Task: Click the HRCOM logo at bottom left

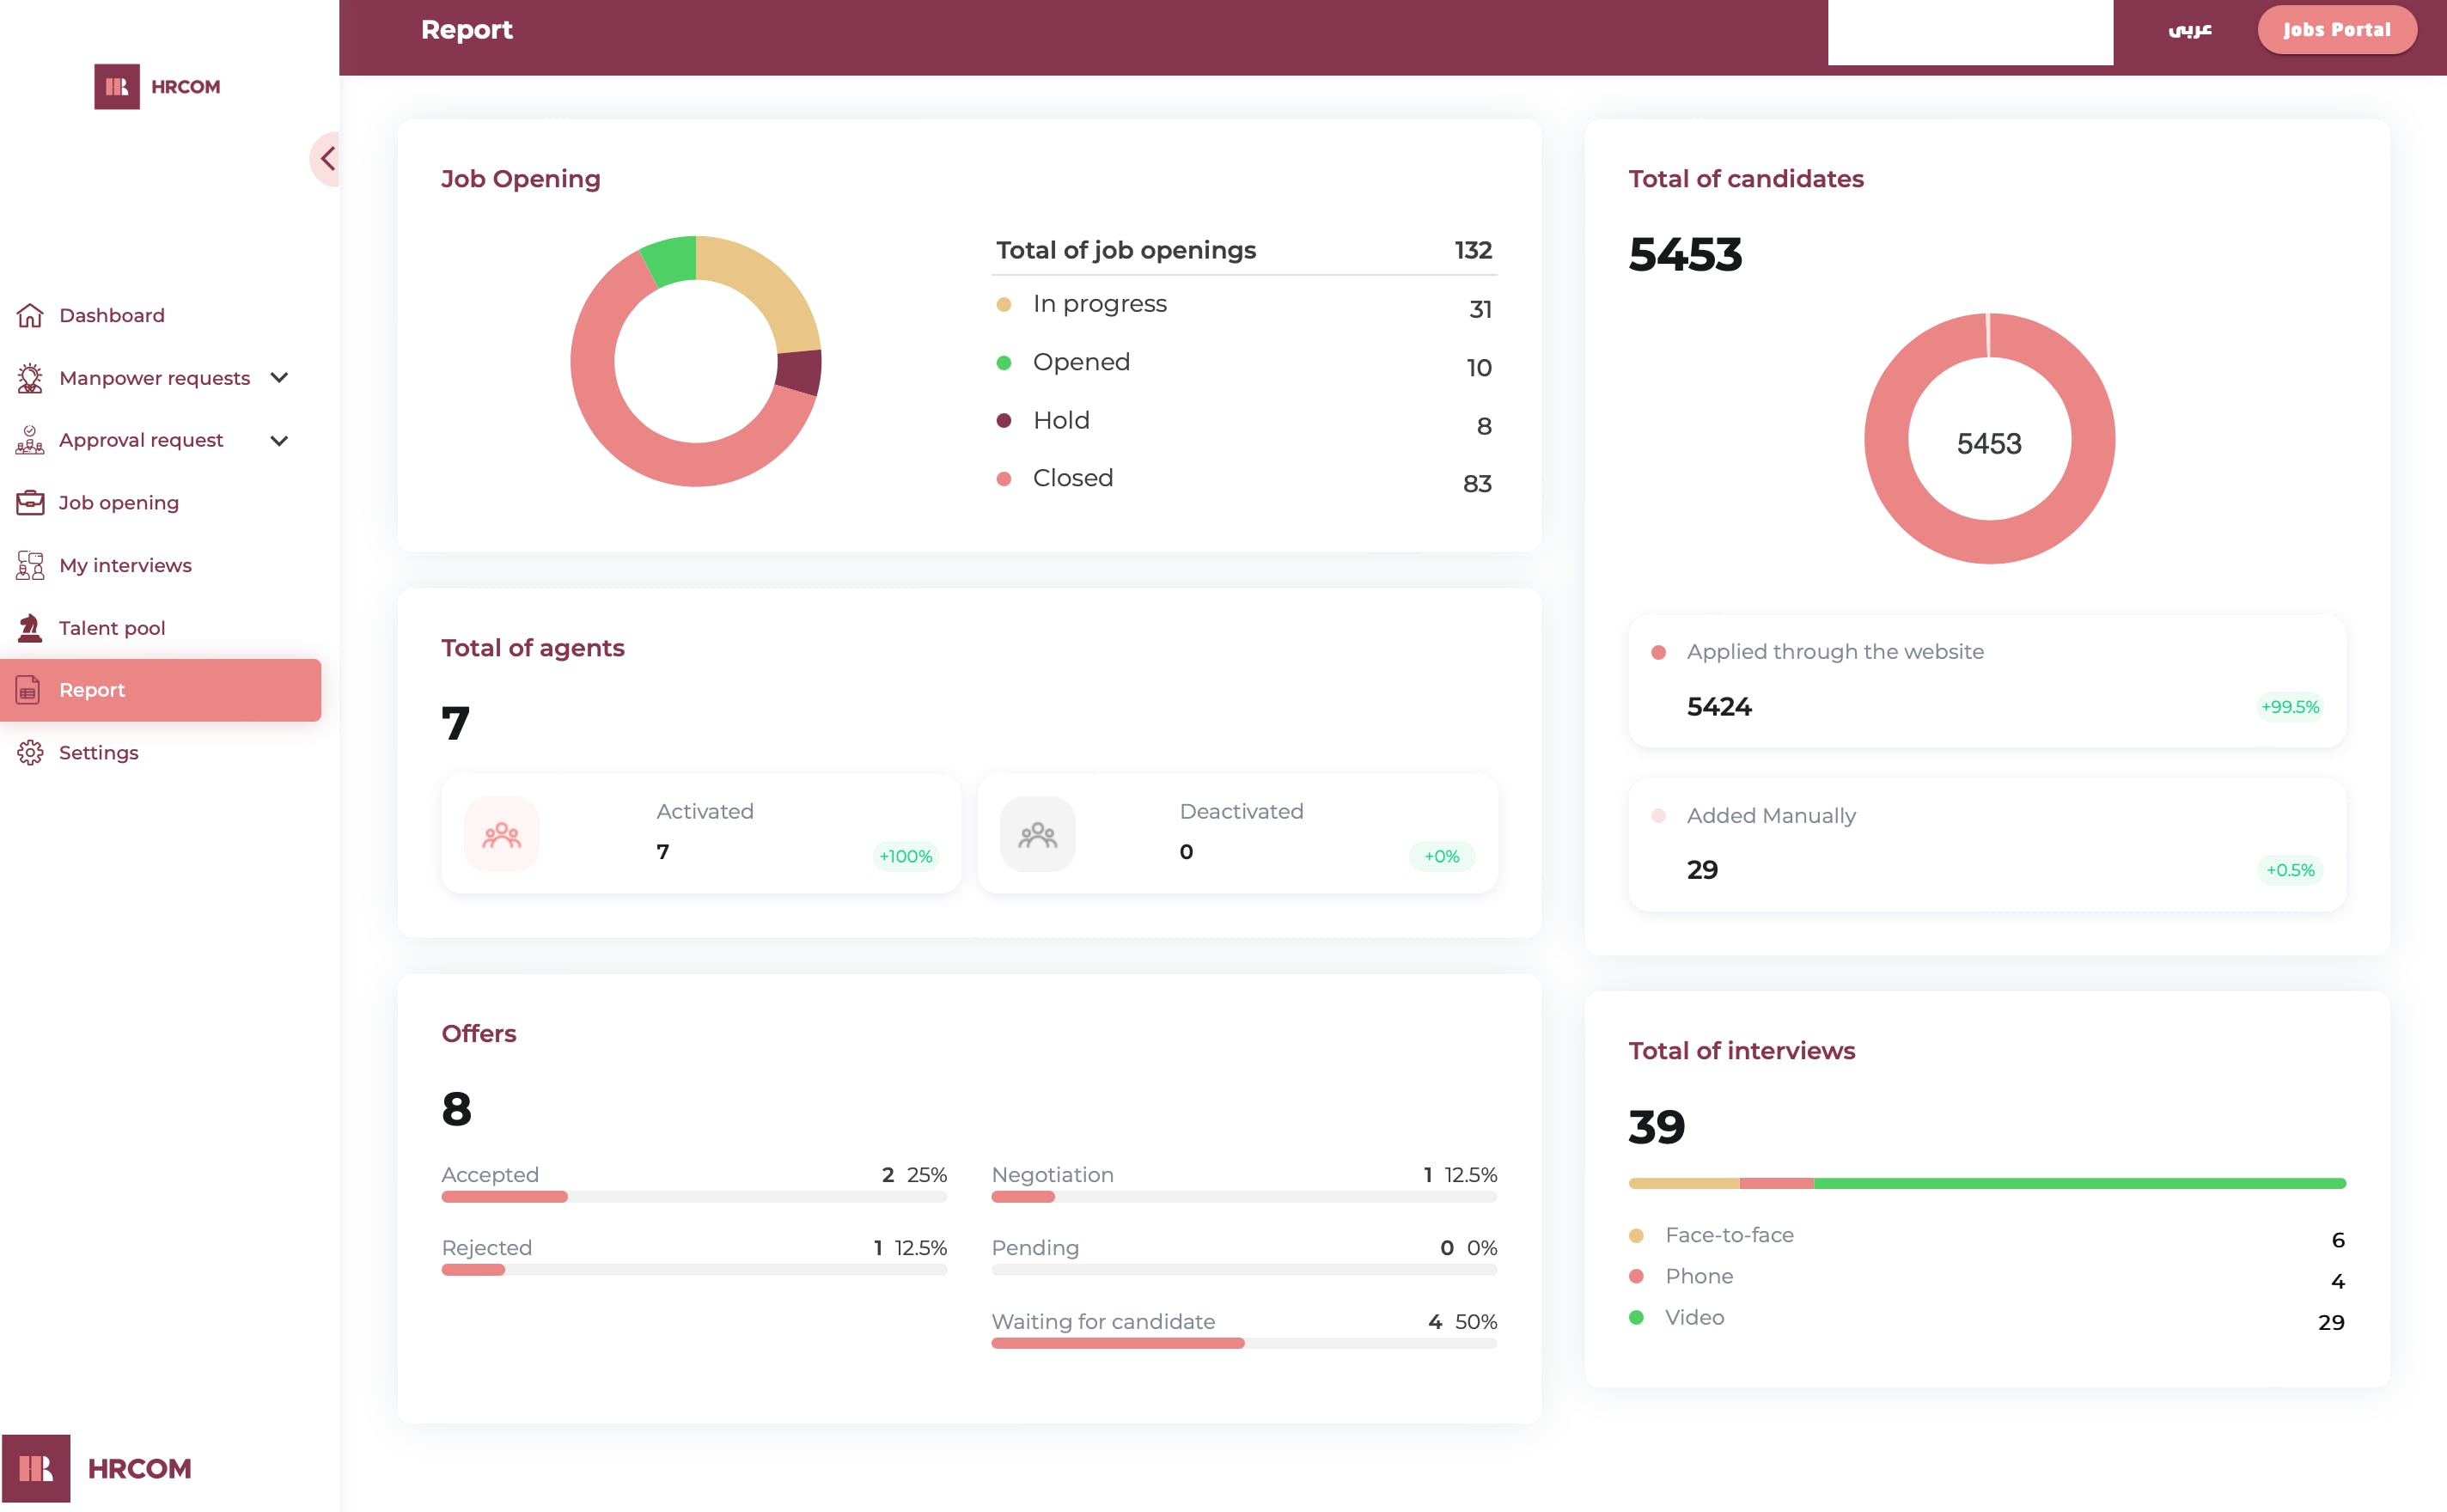Action: [97, 1468]
